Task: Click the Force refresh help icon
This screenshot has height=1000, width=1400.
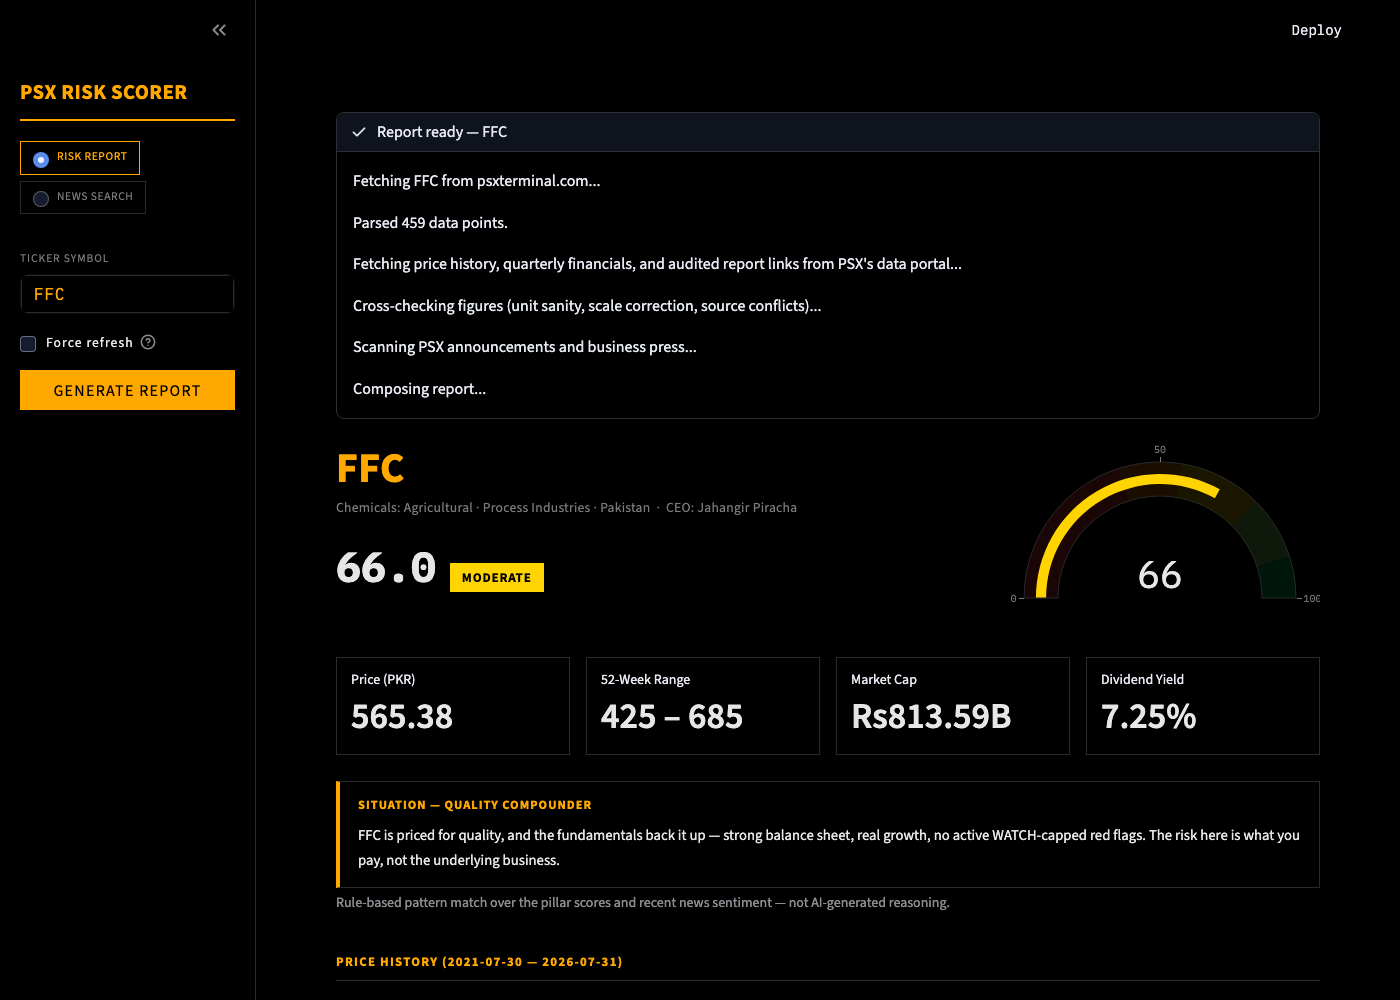Action: point(148,342)
